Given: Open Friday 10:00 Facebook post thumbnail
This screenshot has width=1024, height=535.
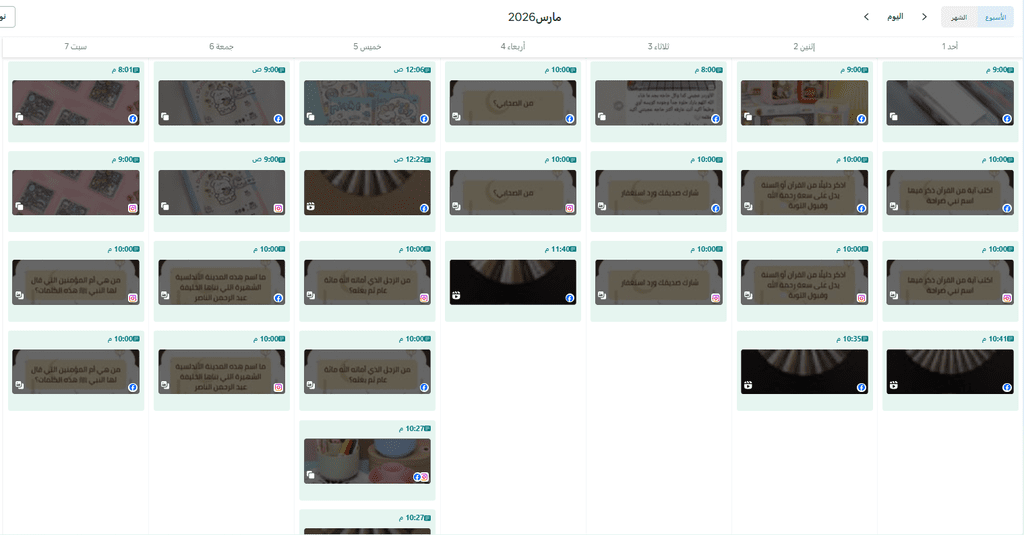Looking at the screenshot, I should [221, 282].
